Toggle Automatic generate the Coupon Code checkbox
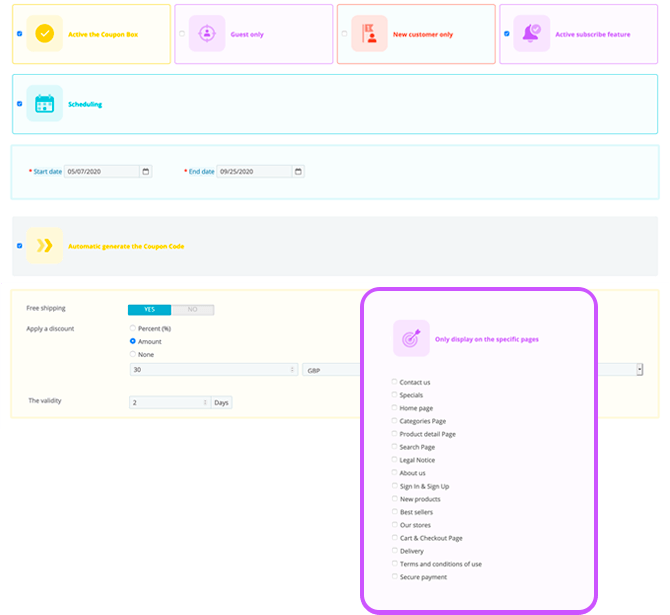Screen dimensions: 670x615 pyautogui.click(x=20, y=245)
